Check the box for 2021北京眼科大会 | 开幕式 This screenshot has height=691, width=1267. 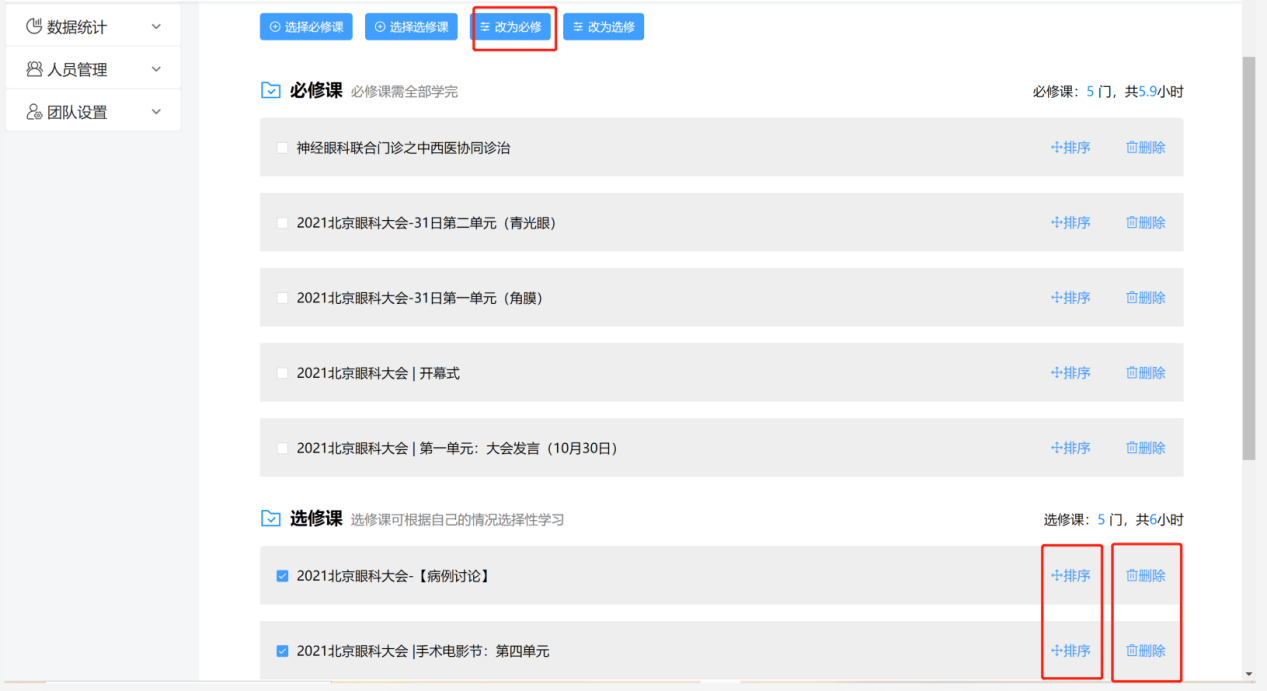pyautogui.click(x=282, y=373)
